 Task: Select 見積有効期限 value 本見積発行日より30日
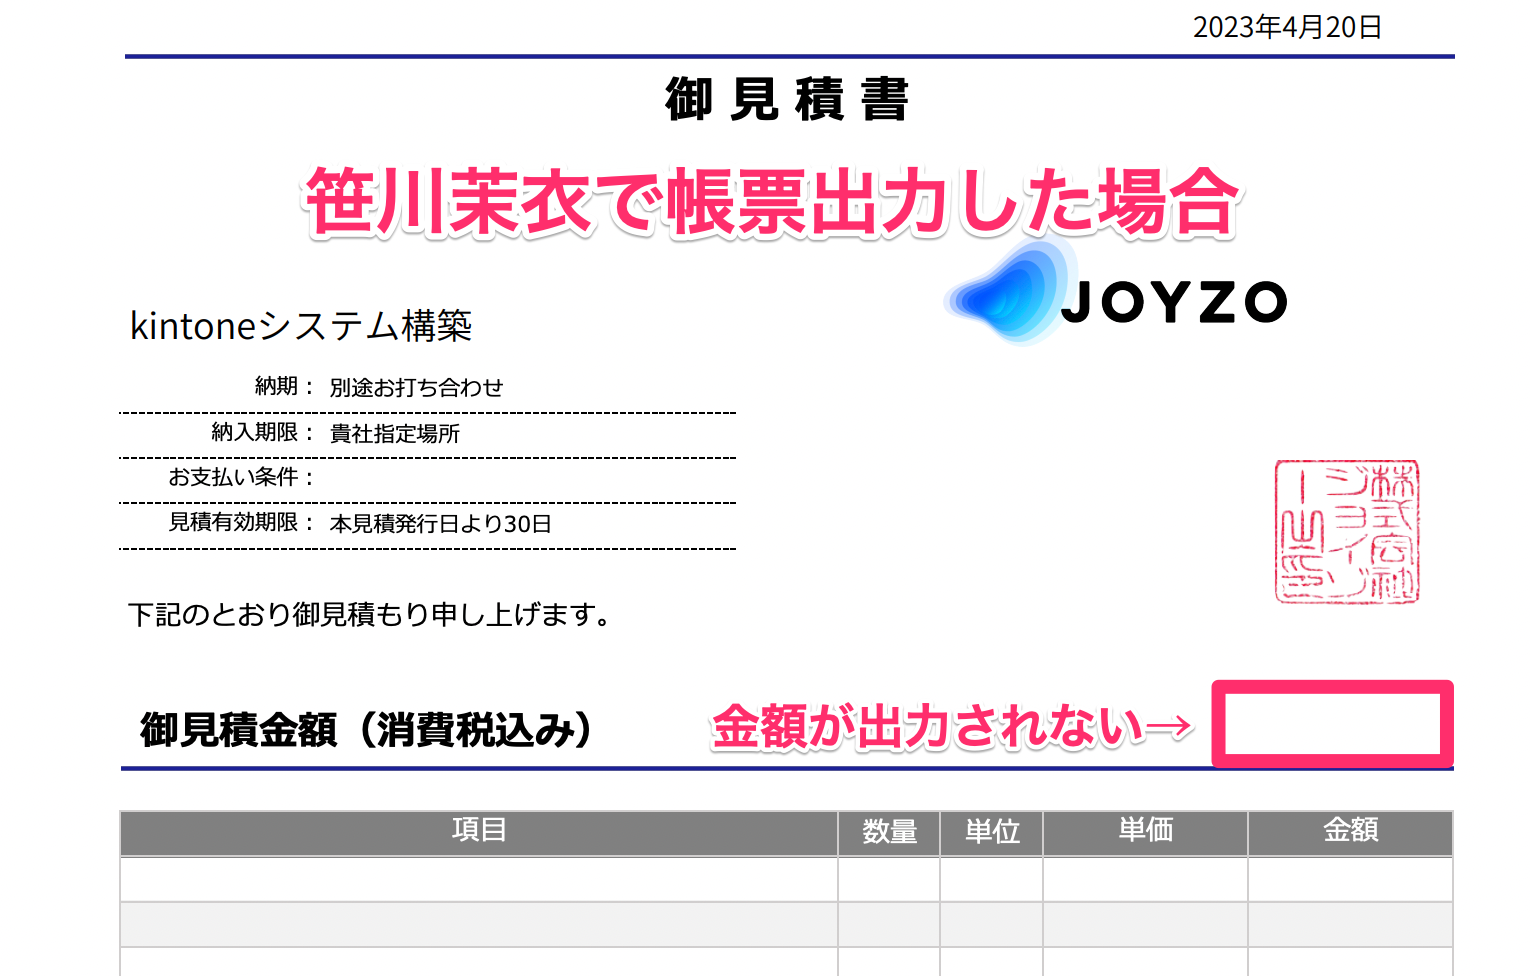440,522
